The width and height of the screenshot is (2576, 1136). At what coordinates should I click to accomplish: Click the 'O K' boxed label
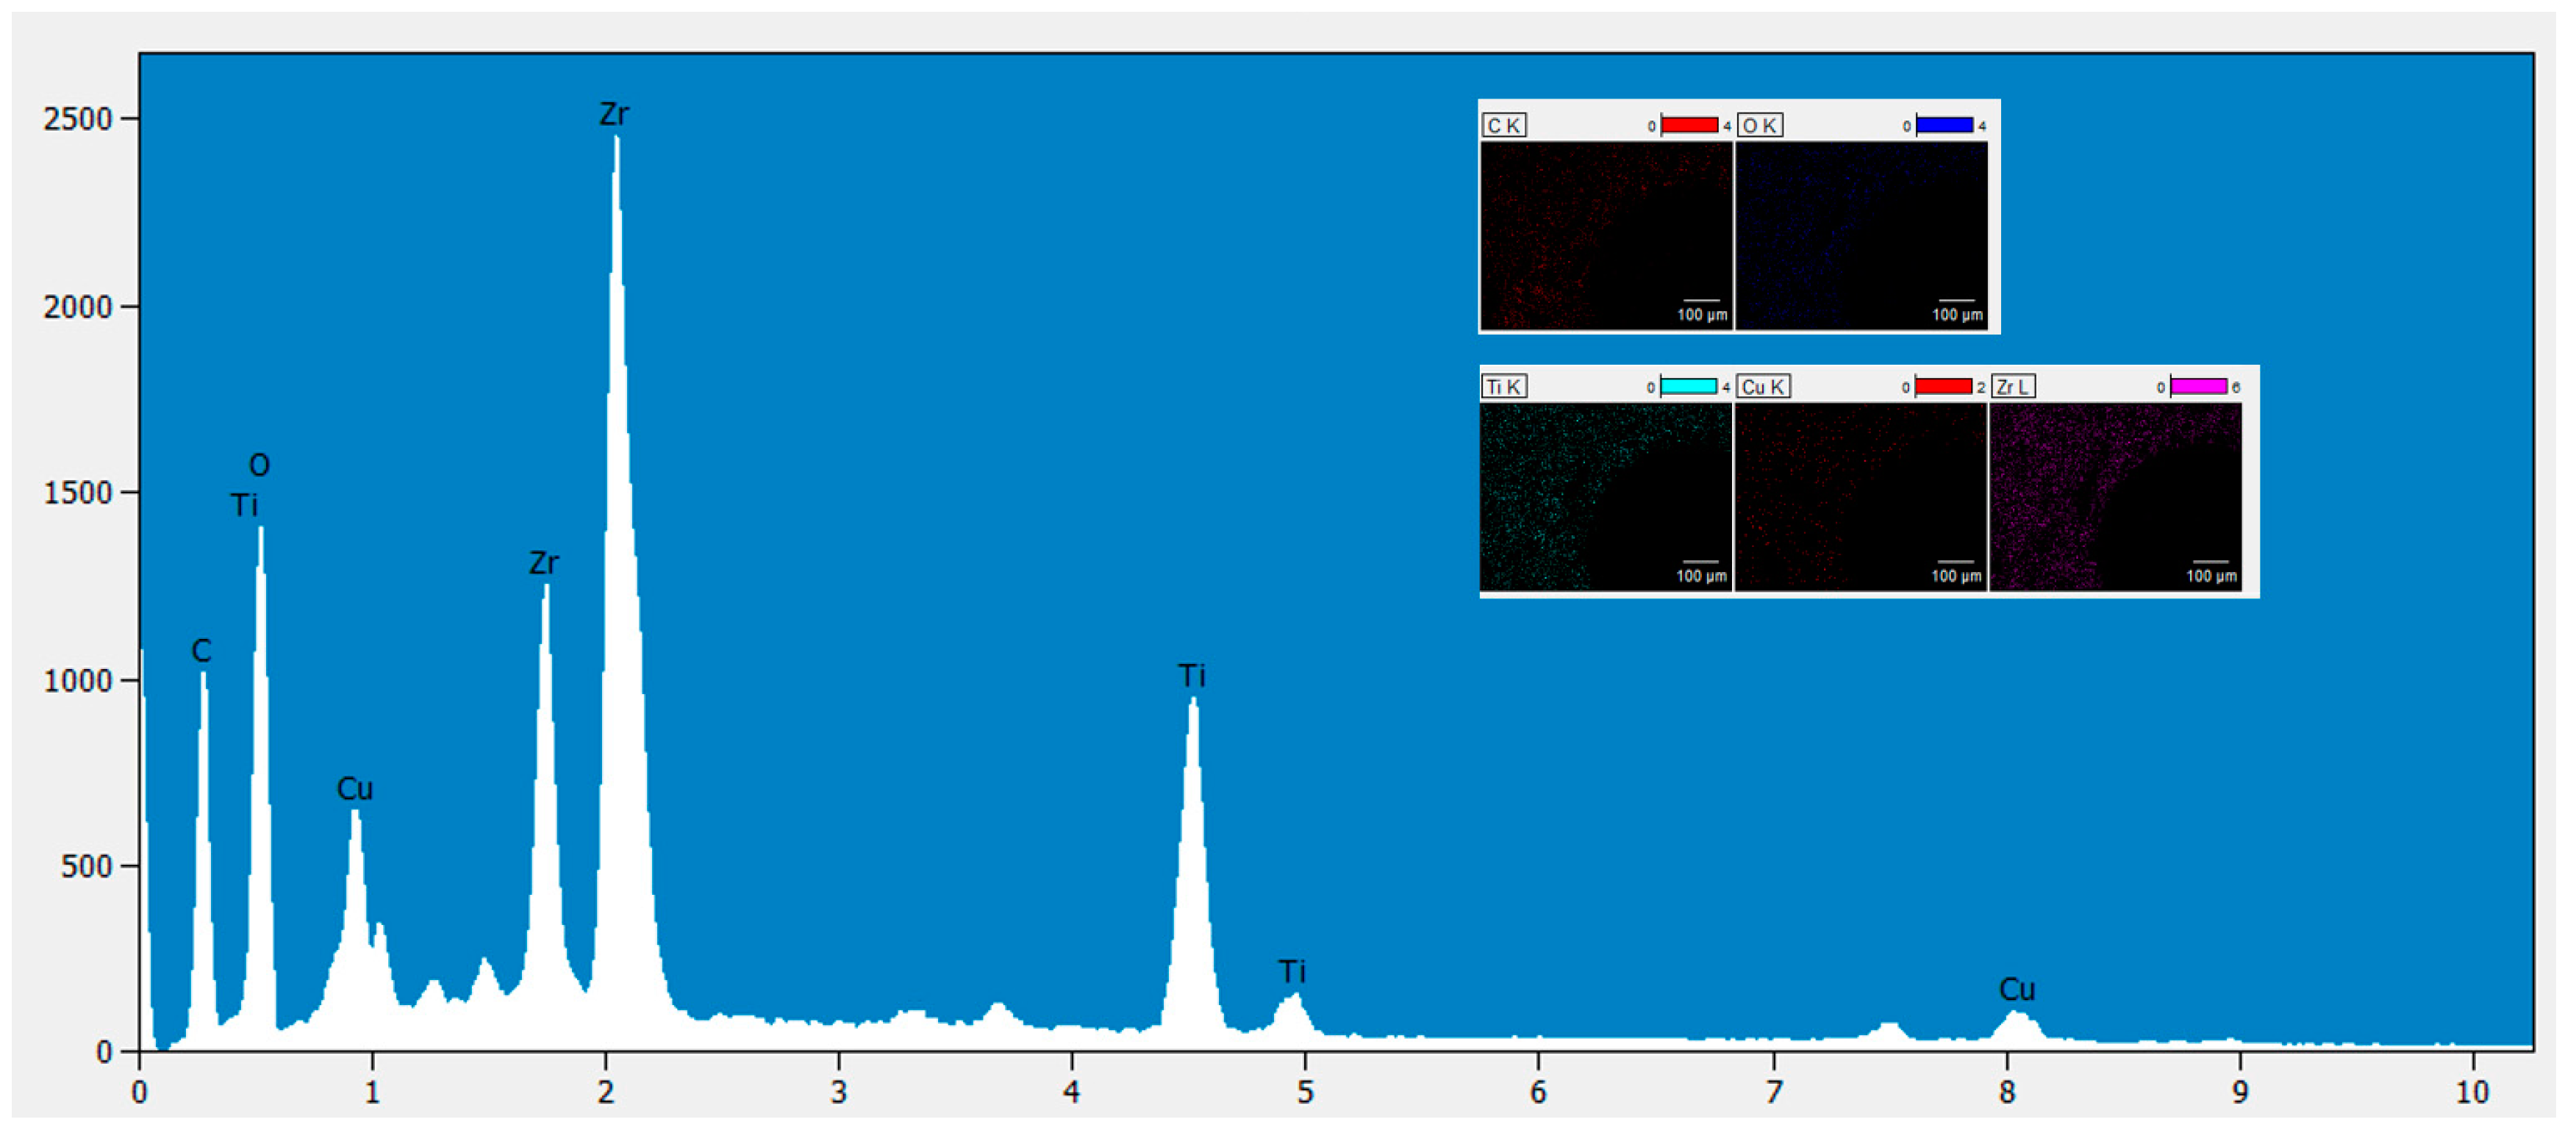tap(1759, 125)
